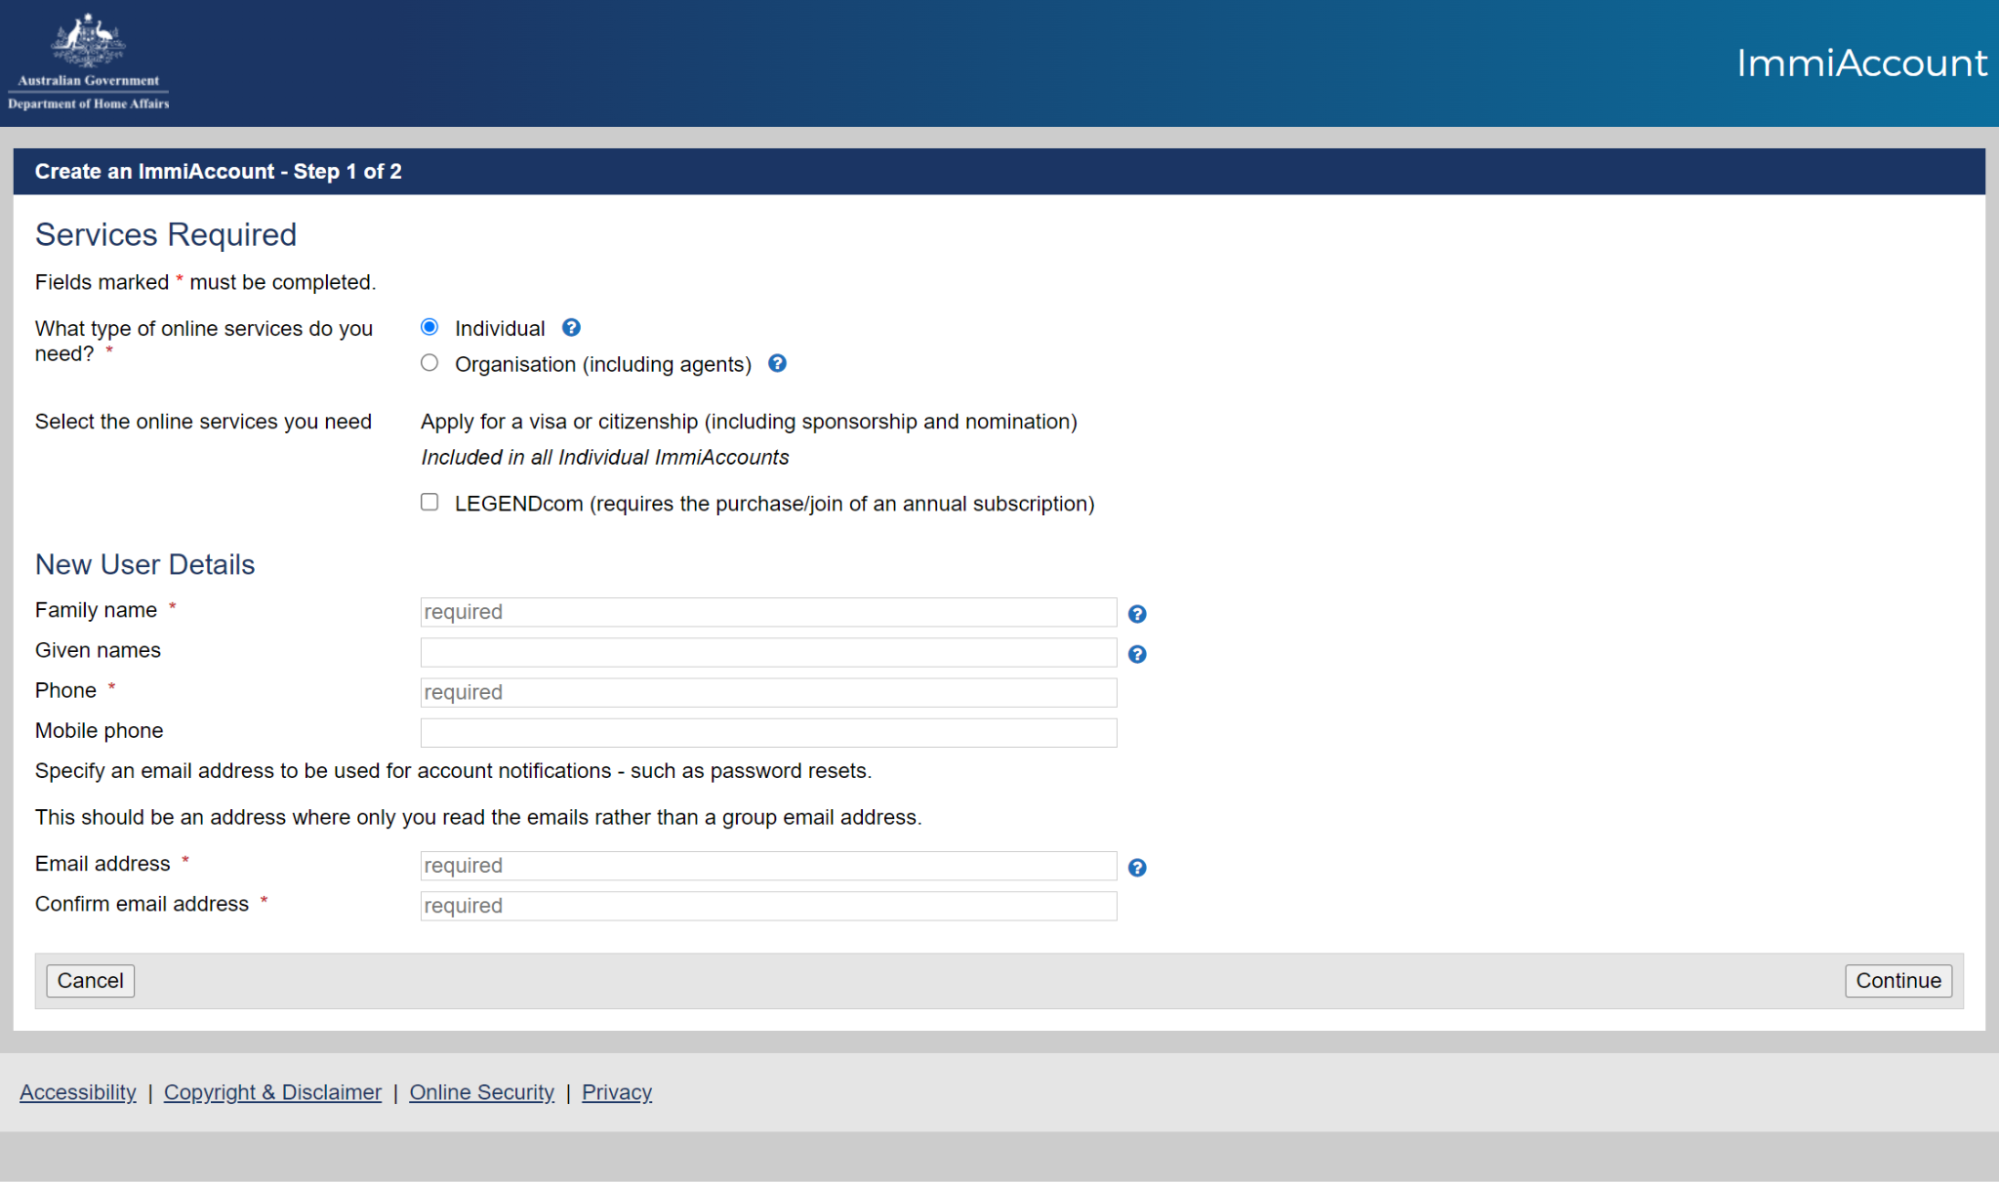This screenshot has height=1183, width=1999.
Task: Click help icon next to Email address
Action: pos(1137,868)
